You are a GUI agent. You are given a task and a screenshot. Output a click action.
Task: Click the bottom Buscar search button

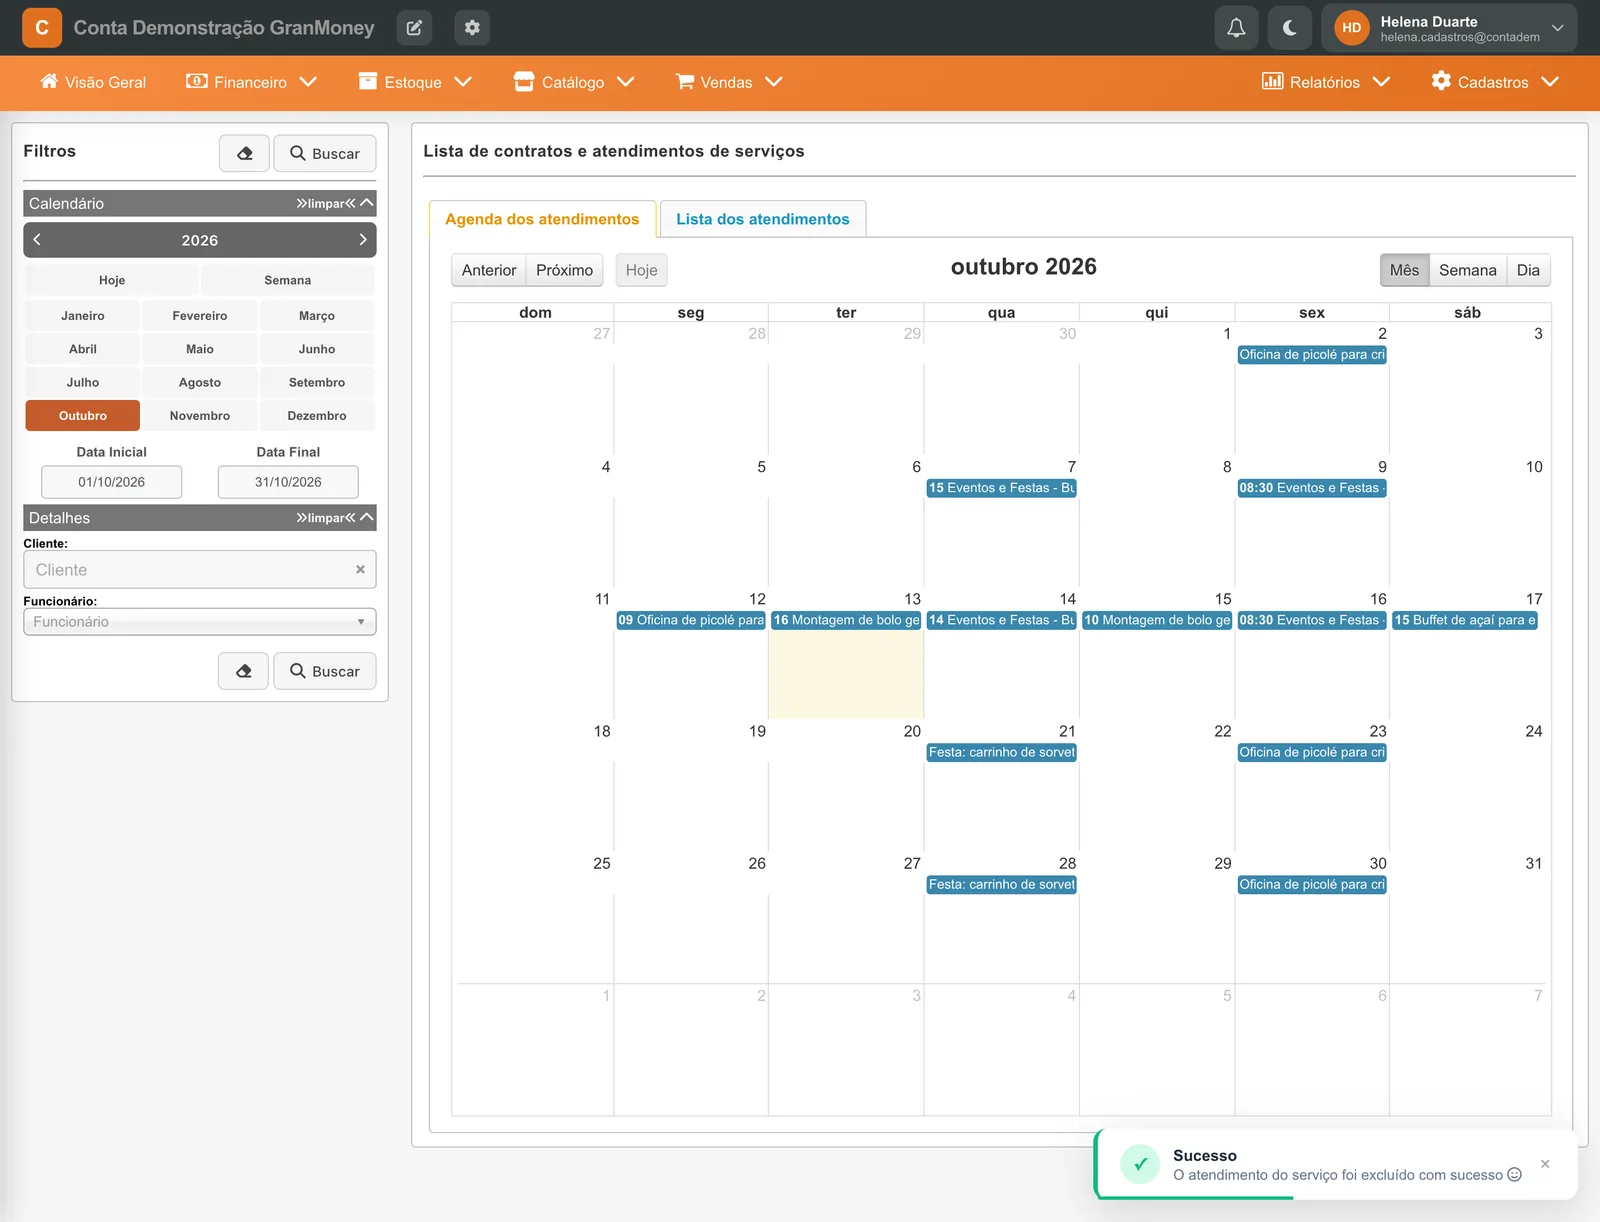(325, 671)
